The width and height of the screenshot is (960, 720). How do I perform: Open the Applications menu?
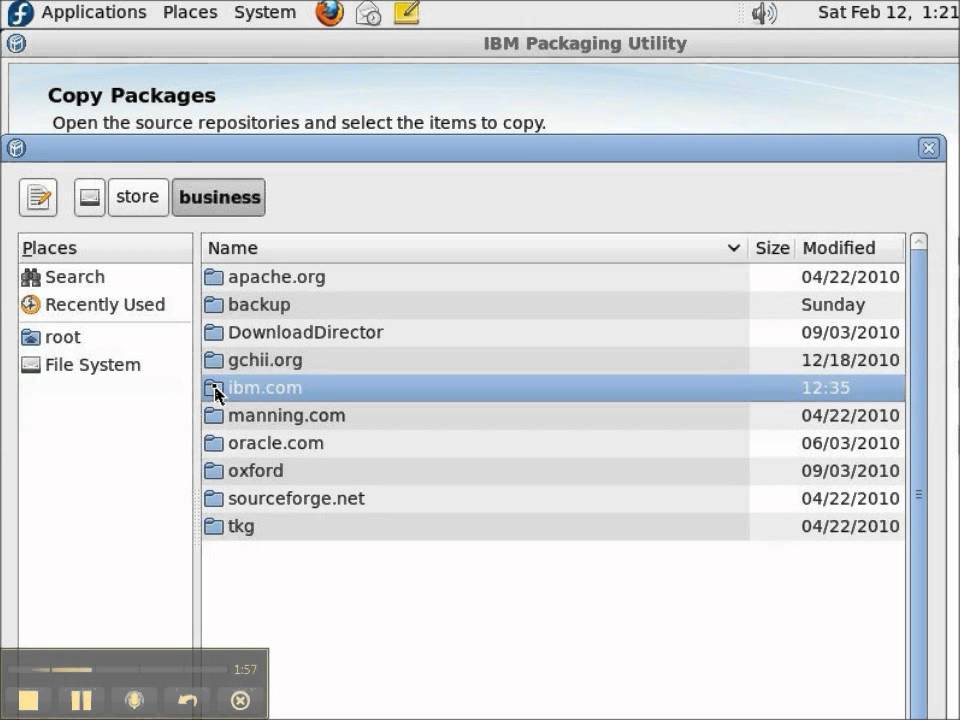point(94,12)
